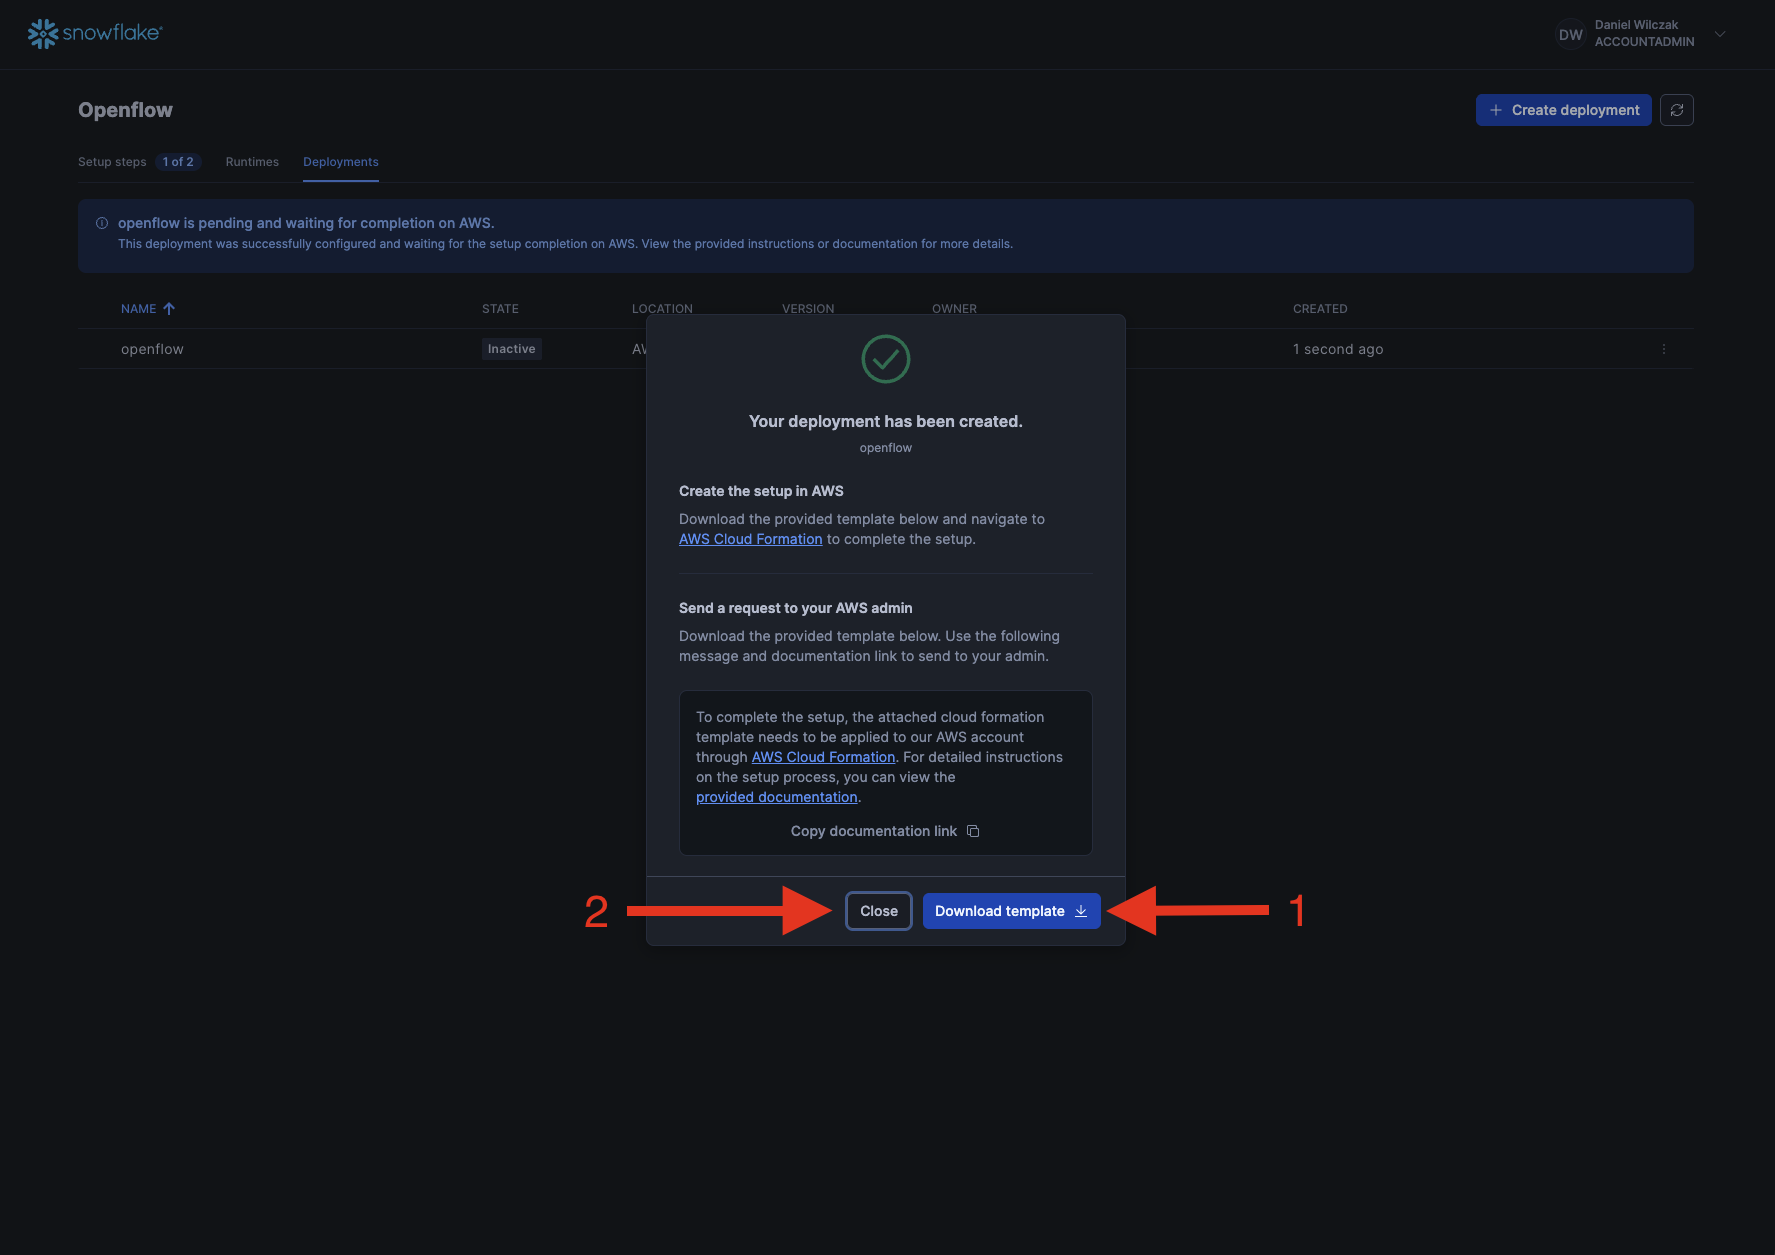Screen dimensions: 1775x1255
Task: Click the Snowflake logo
Action: pyautogui.click(x=95, y=33)
